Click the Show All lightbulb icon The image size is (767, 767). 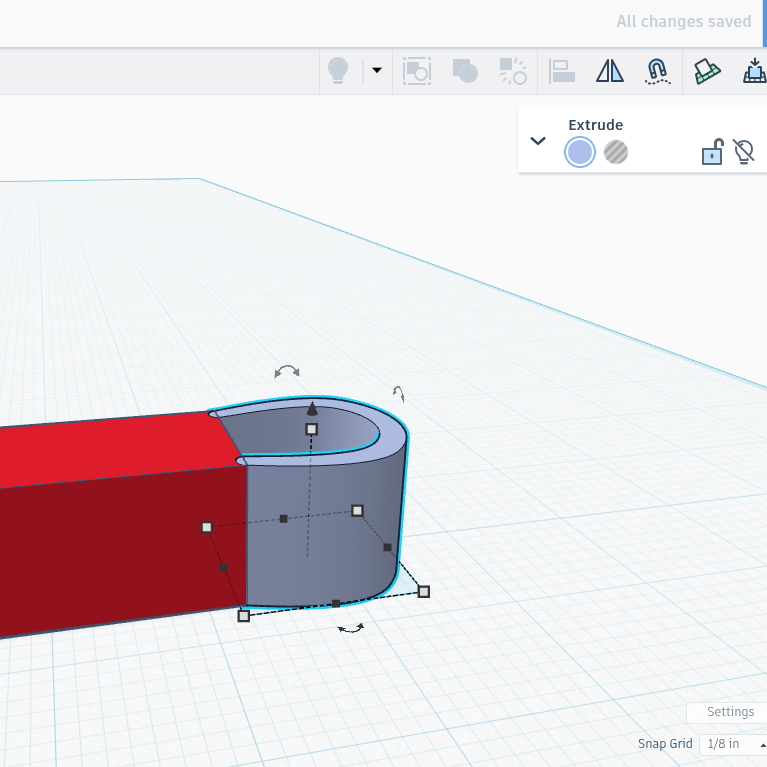(x=338, y=70)
